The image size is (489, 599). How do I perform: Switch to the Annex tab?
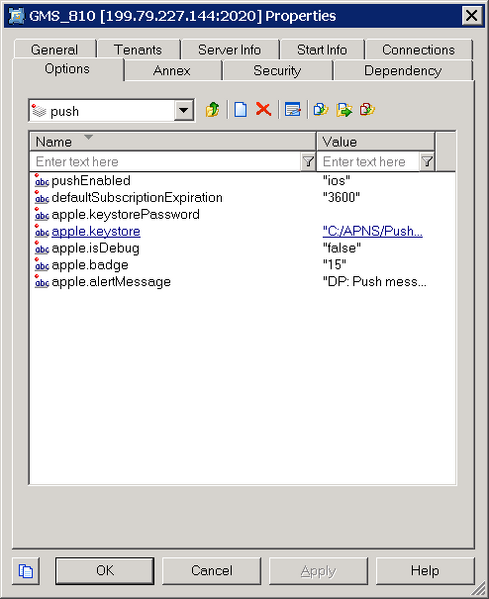tap(172, 71)
